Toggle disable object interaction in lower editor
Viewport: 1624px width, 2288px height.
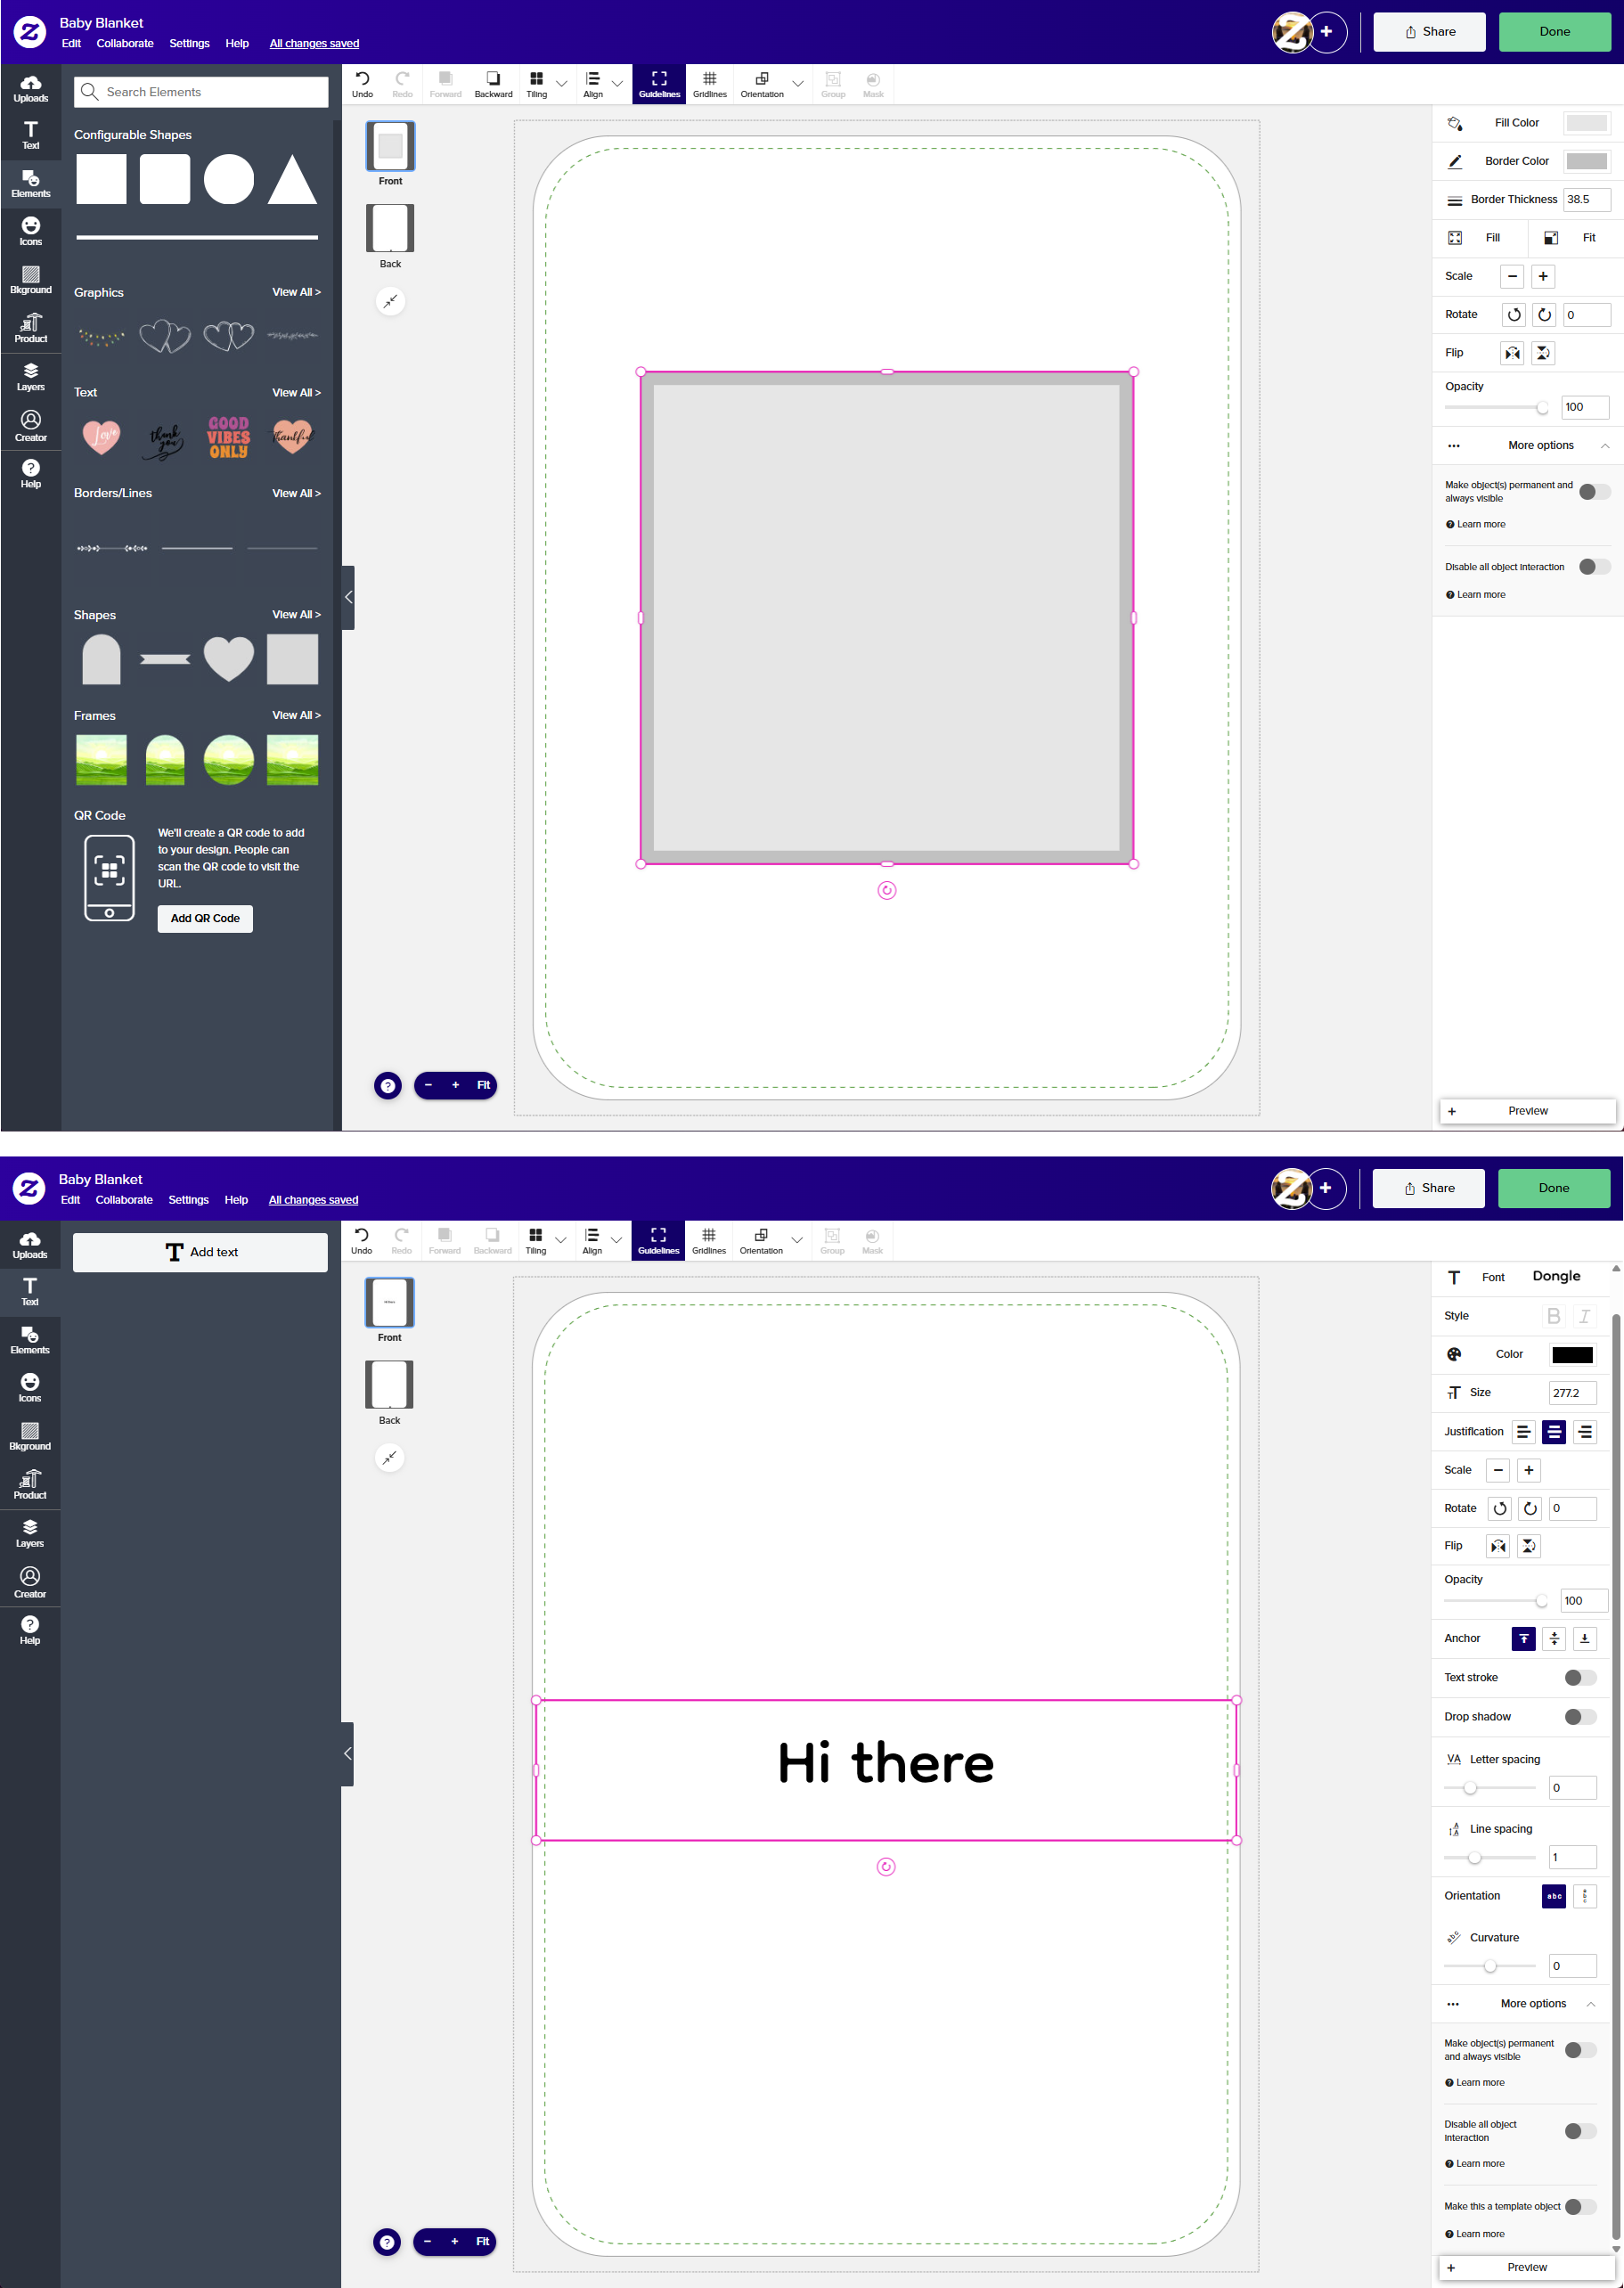coord(1580,2131)
